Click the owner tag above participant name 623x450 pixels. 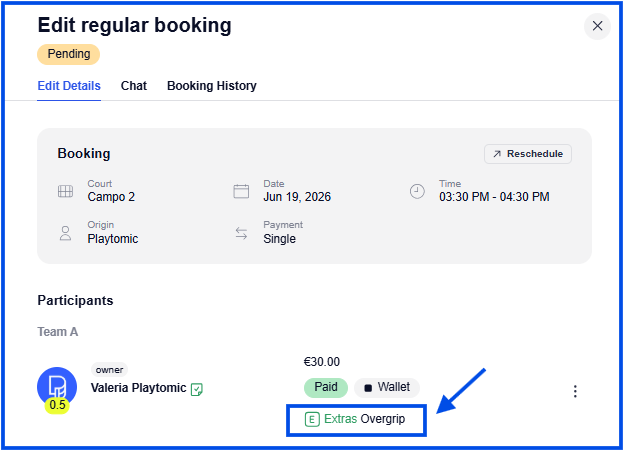(x=109, y=370)
